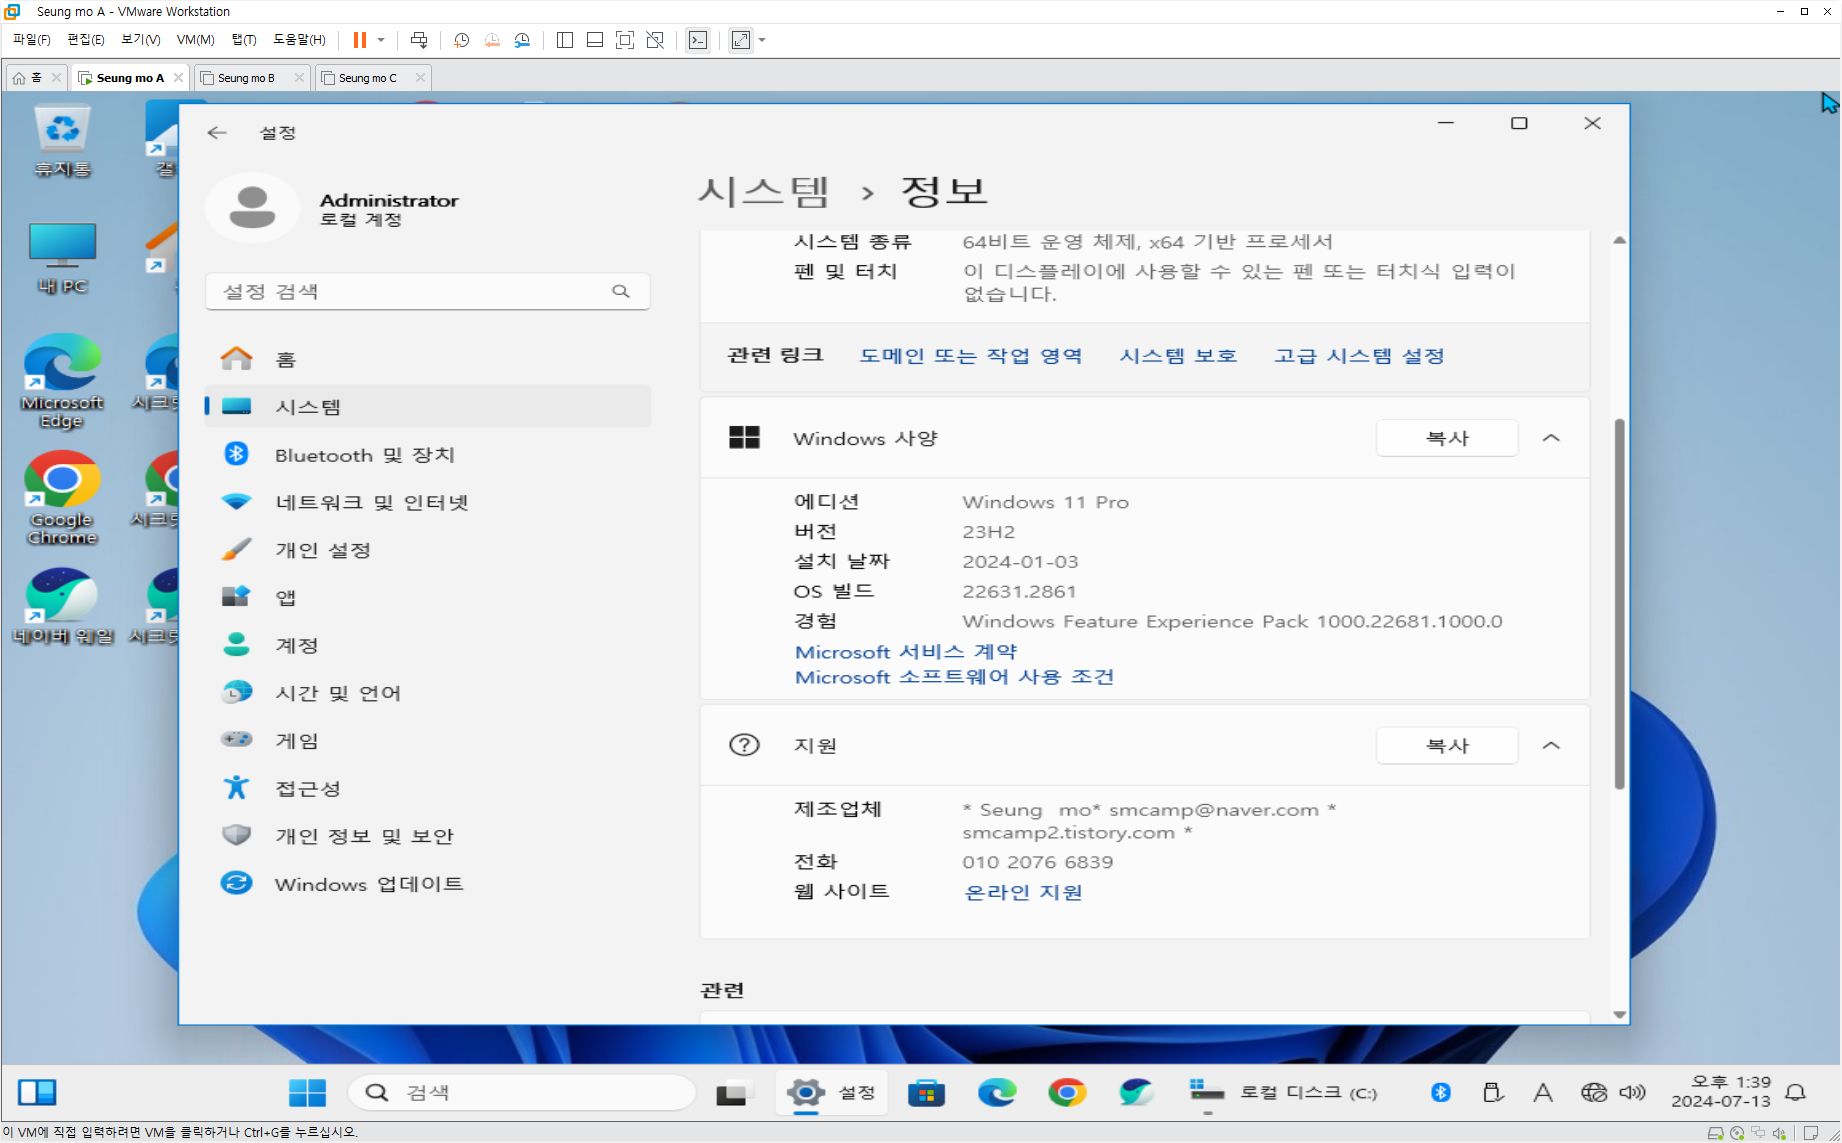1842x1143 pixels.
Task: Open 로컬 디스크 (C:) taskbar item
Action: click(1284, 1093)
